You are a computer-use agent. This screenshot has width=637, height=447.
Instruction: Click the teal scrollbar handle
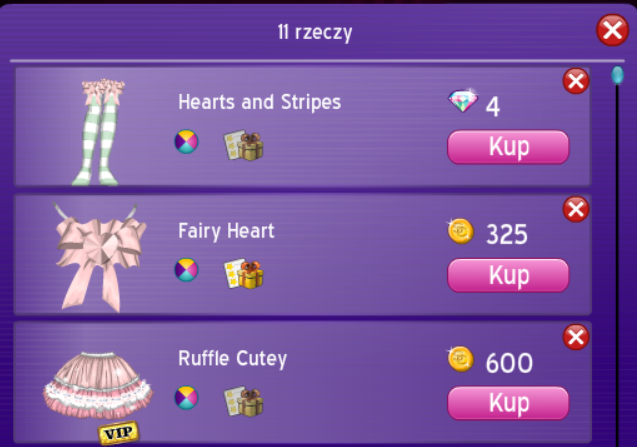coord(618,76)
